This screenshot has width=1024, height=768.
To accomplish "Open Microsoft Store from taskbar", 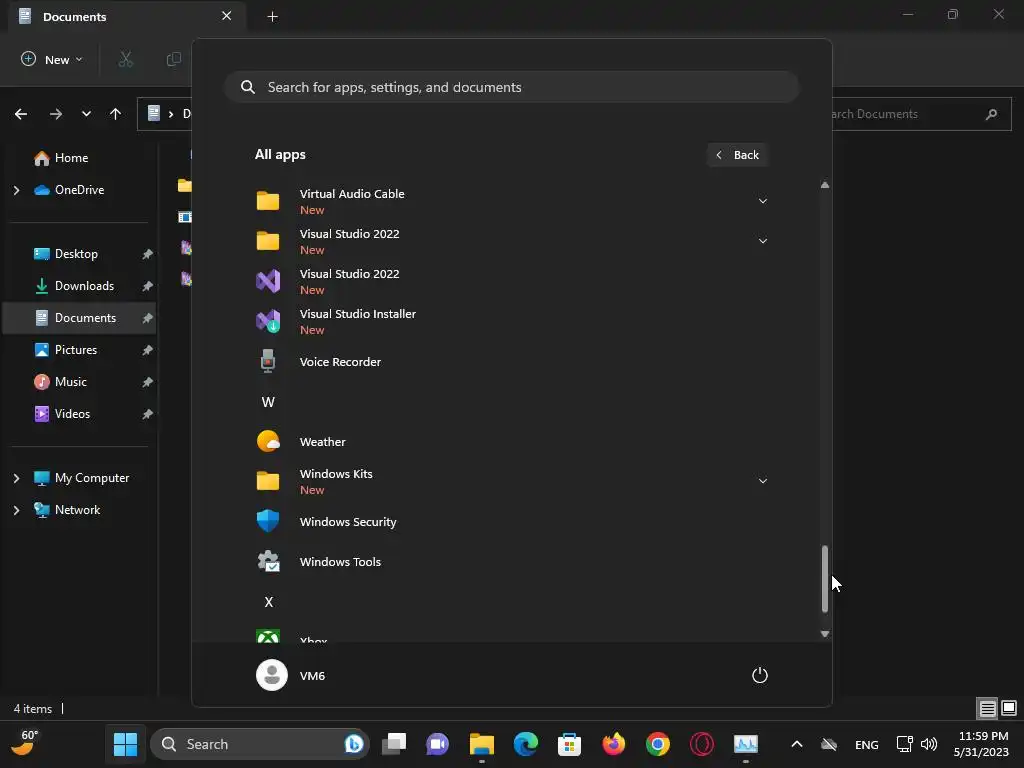I will coord(569,744).
